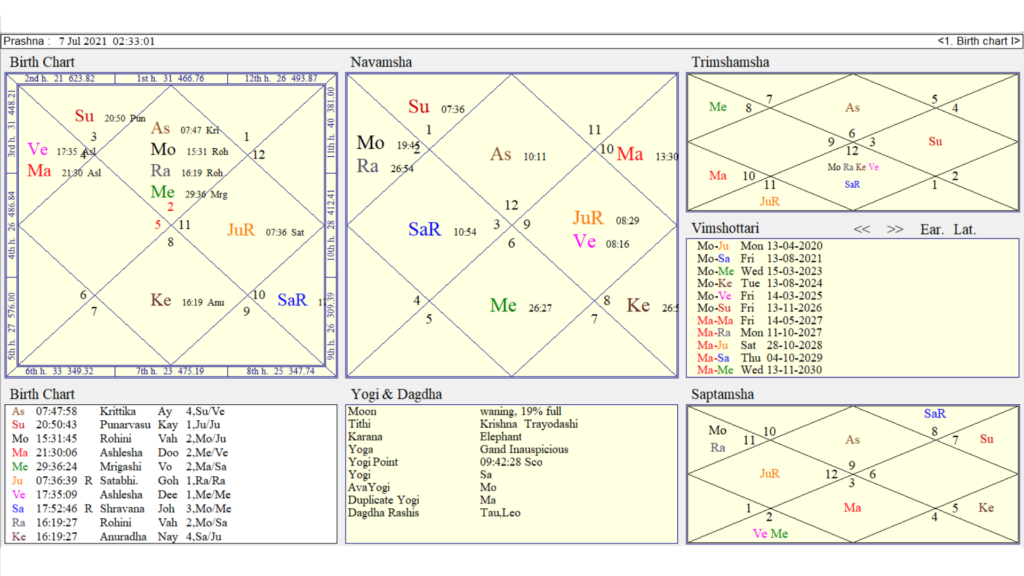
Task: Click Me 29:36 Mrg in the Birth Chart diagram
Action: [x=189, y=193]
